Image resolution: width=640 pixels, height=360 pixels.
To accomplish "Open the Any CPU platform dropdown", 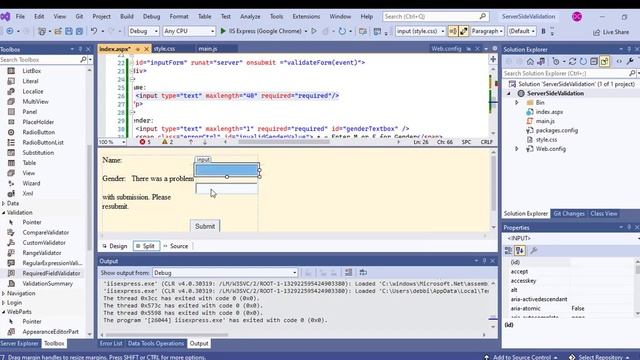I will click(189, 31).
